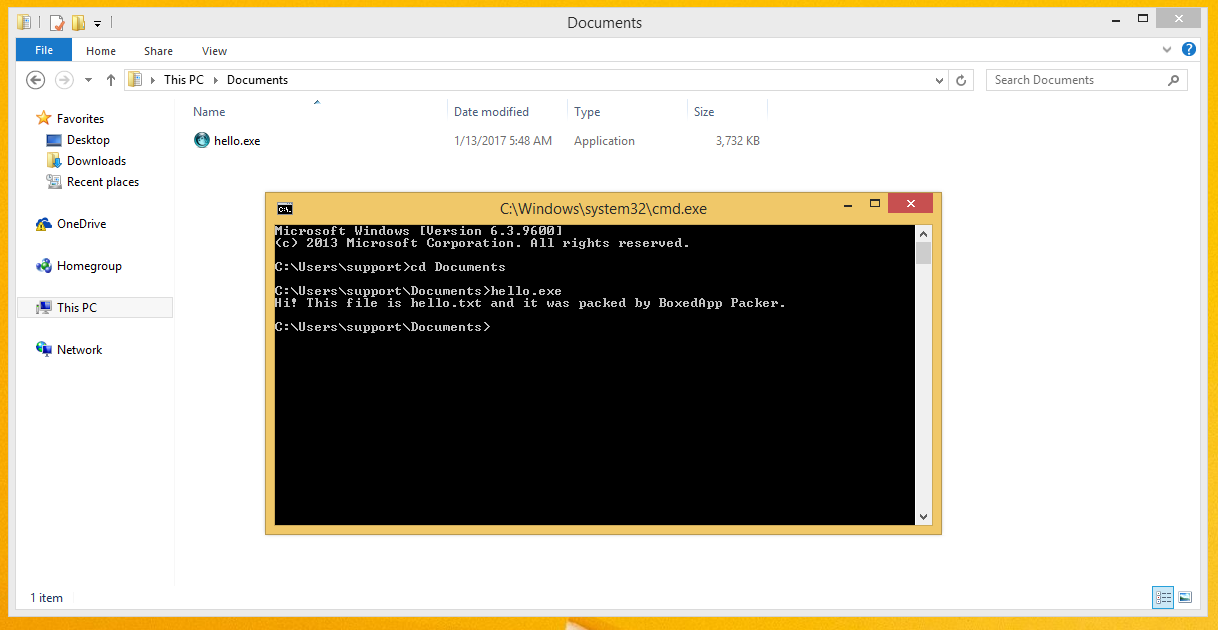The height and width of the screenshot is (630, 1218).
Task: Open the Customize Quick Access Toolbar dropdown
Action: pos(97,23)
